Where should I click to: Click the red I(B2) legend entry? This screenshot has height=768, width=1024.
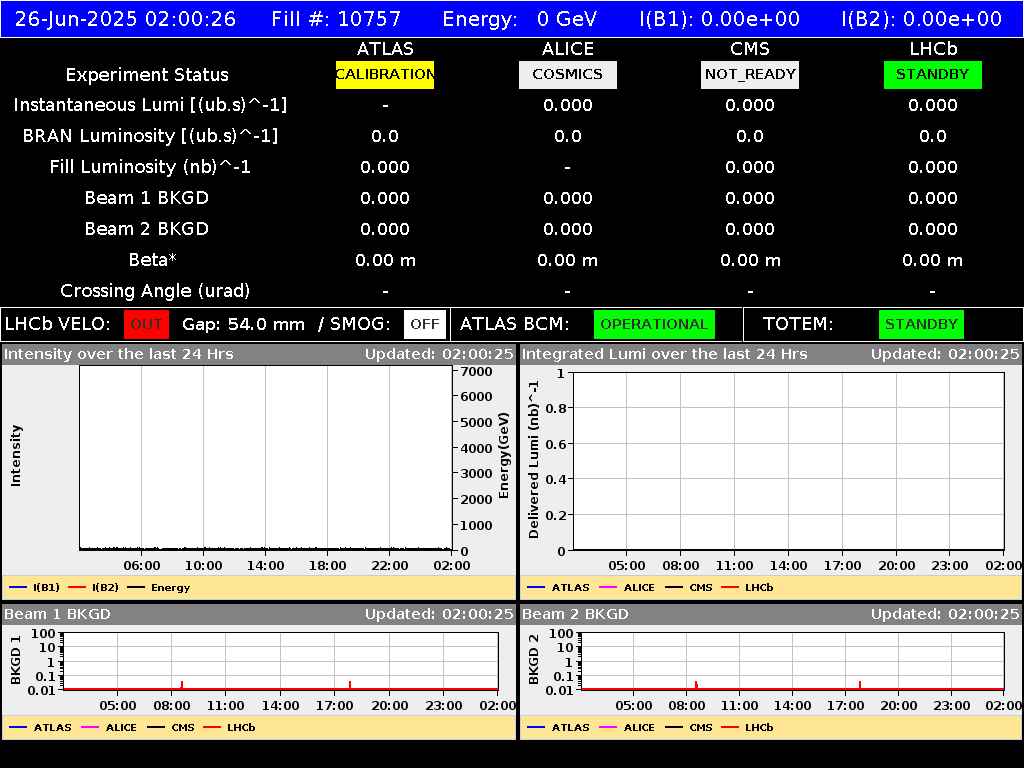pyautogui.click(x=93, y=588)
